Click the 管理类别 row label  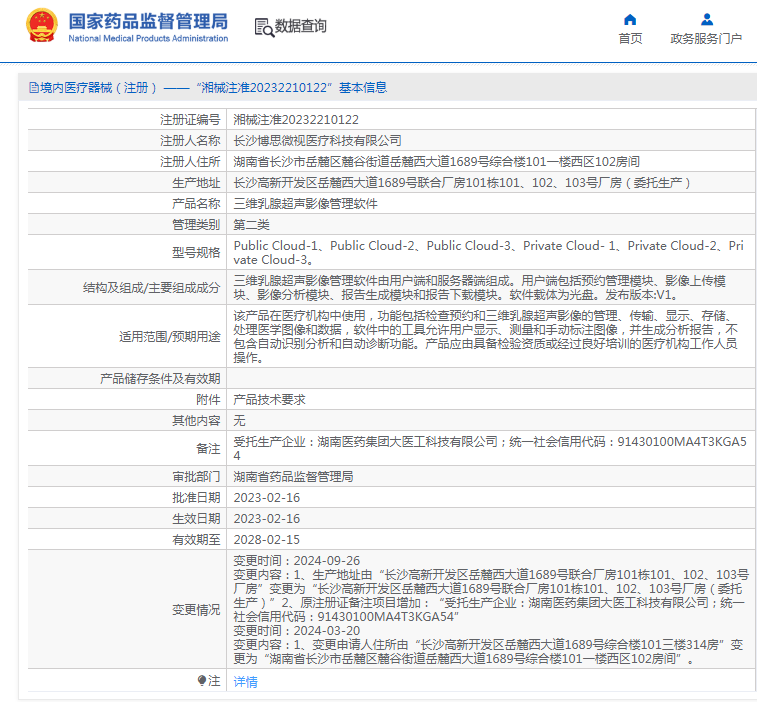[196, 225]
